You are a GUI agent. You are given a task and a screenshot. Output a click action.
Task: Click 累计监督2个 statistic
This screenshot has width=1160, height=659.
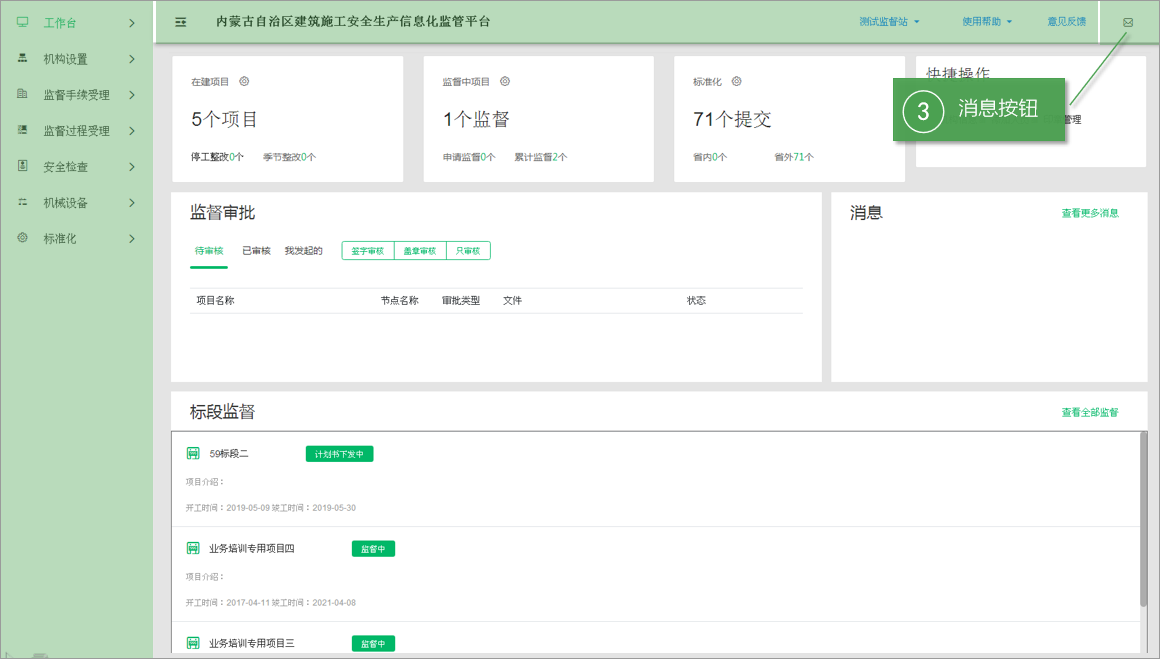541,157
